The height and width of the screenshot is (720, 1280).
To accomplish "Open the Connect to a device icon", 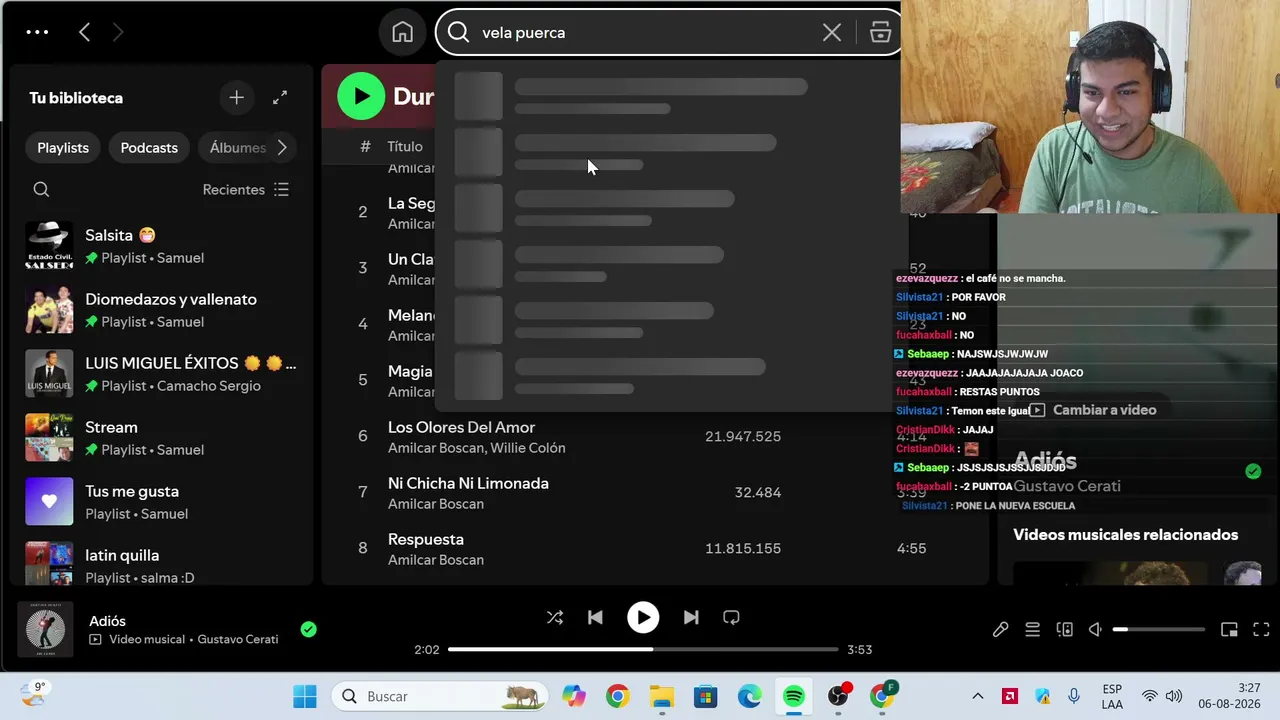I will (x=1064, y=629).
